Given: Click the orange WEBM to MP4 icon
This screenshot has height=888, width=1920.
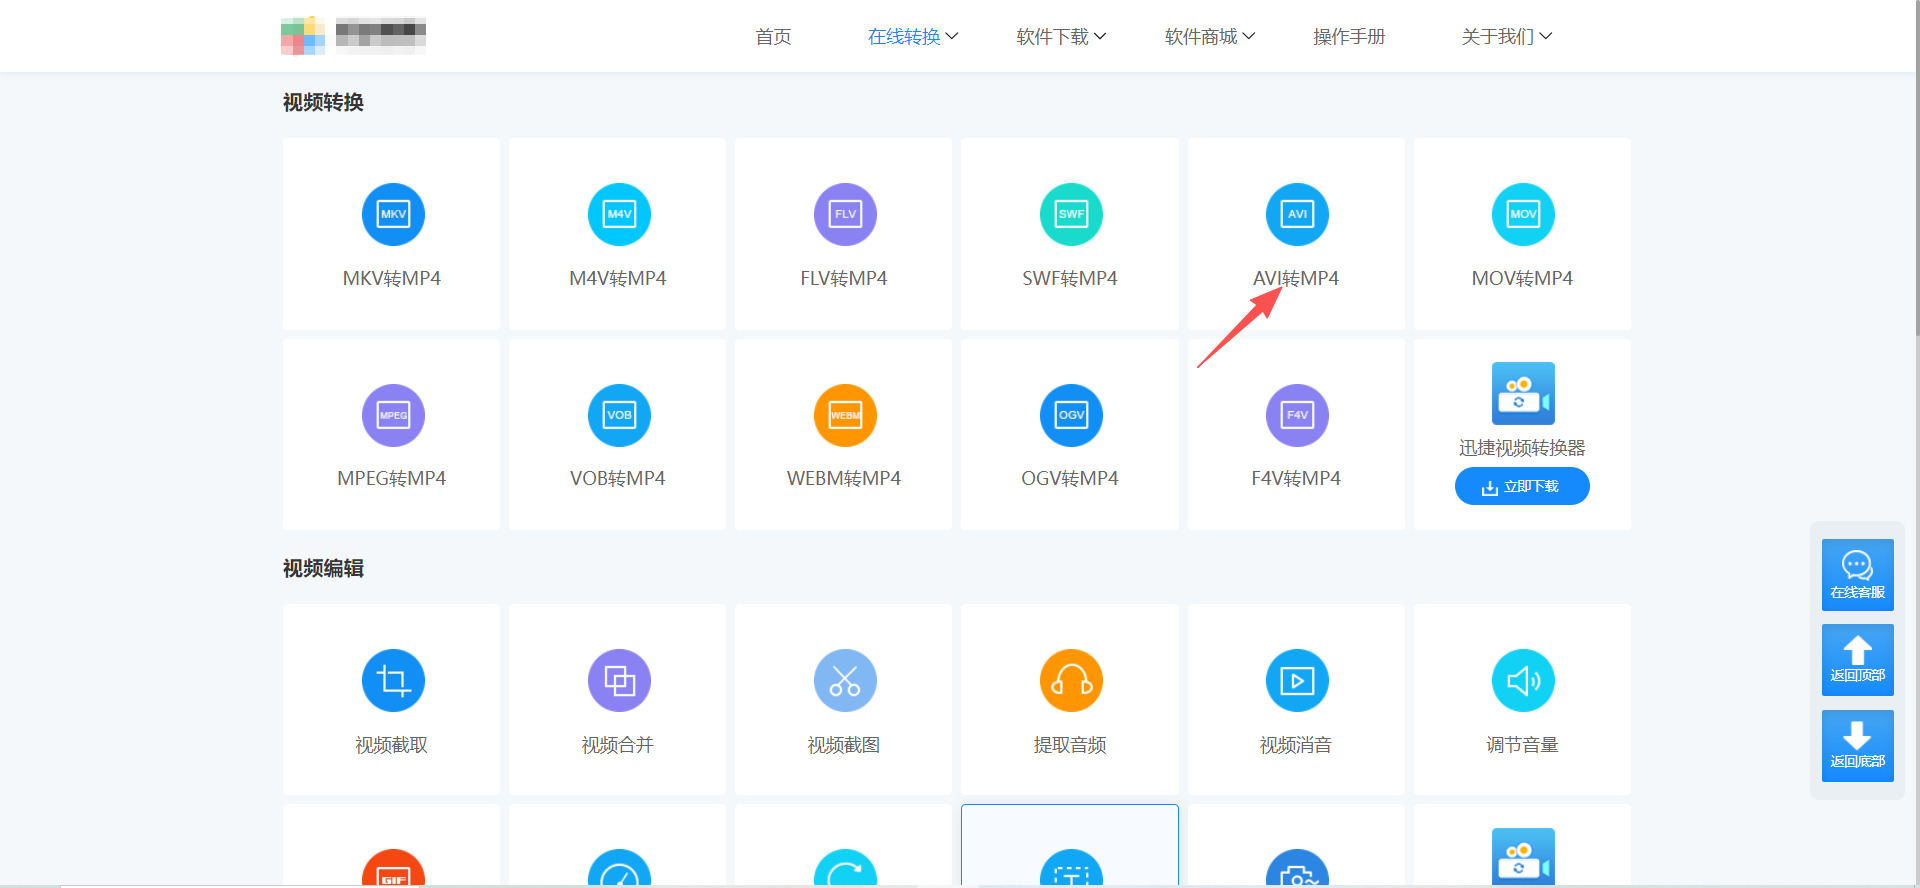Looking at the screenshot, I should pyautogui.click(x=845, y=415).
